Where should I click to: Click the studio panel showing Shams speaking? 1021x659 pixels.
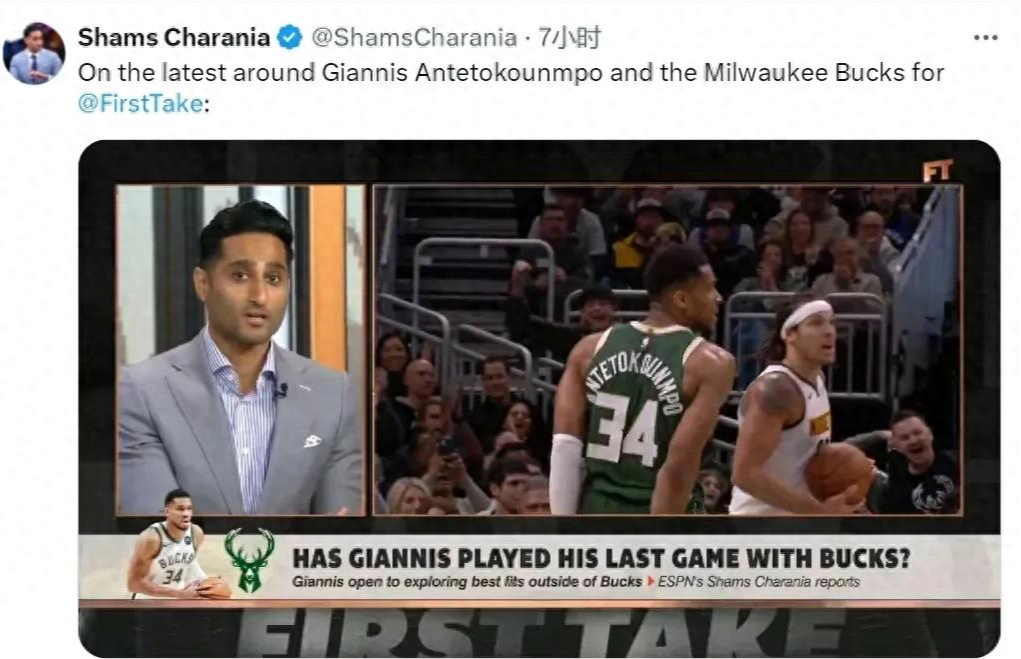tap(240, 350)
